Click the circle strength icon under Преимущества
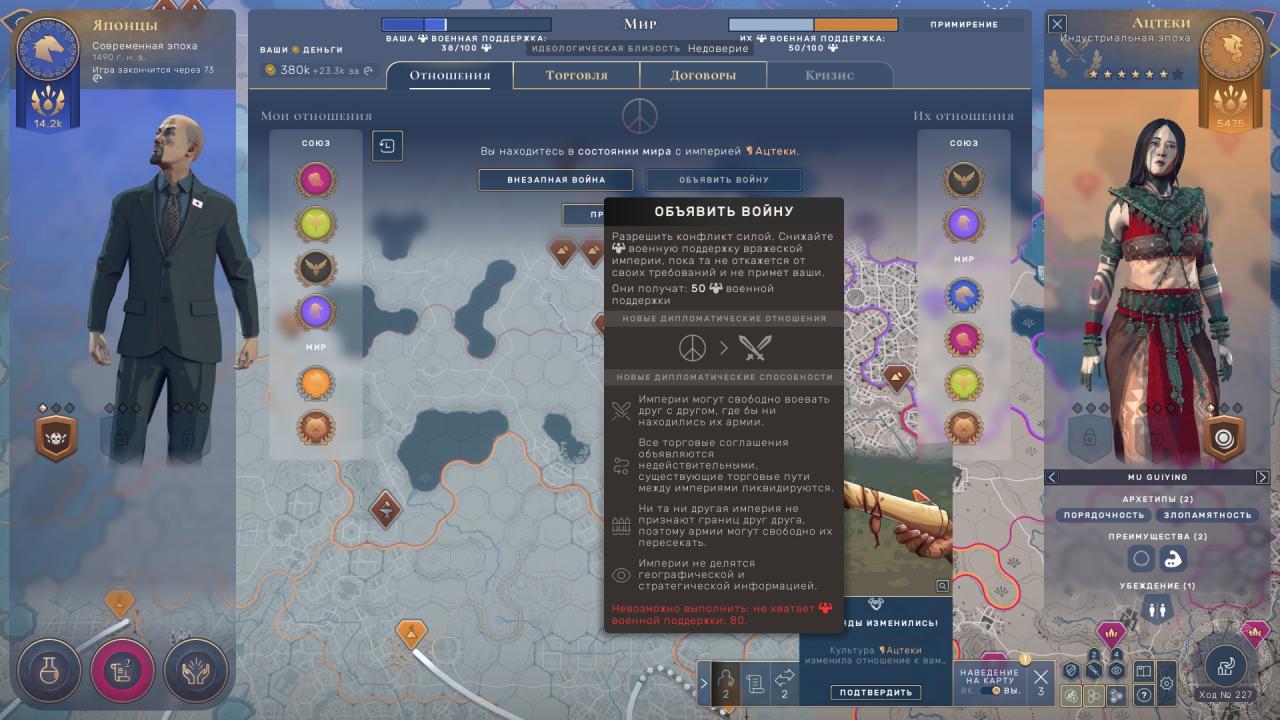This screenshot has width=1280, height=720. pyautogui.click(x=1141, y=559)
